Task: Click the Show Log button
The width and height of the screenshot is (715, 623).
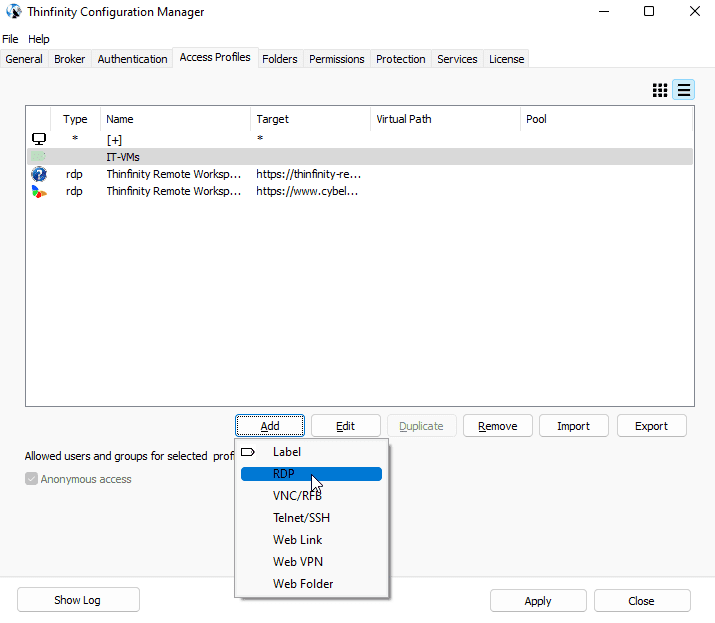Action: pos(78,600)
